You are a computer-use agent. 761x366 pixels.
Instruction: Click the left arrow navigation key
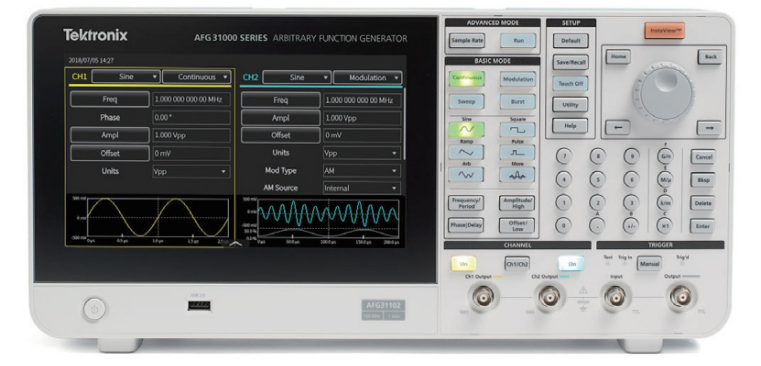(618, 128)
